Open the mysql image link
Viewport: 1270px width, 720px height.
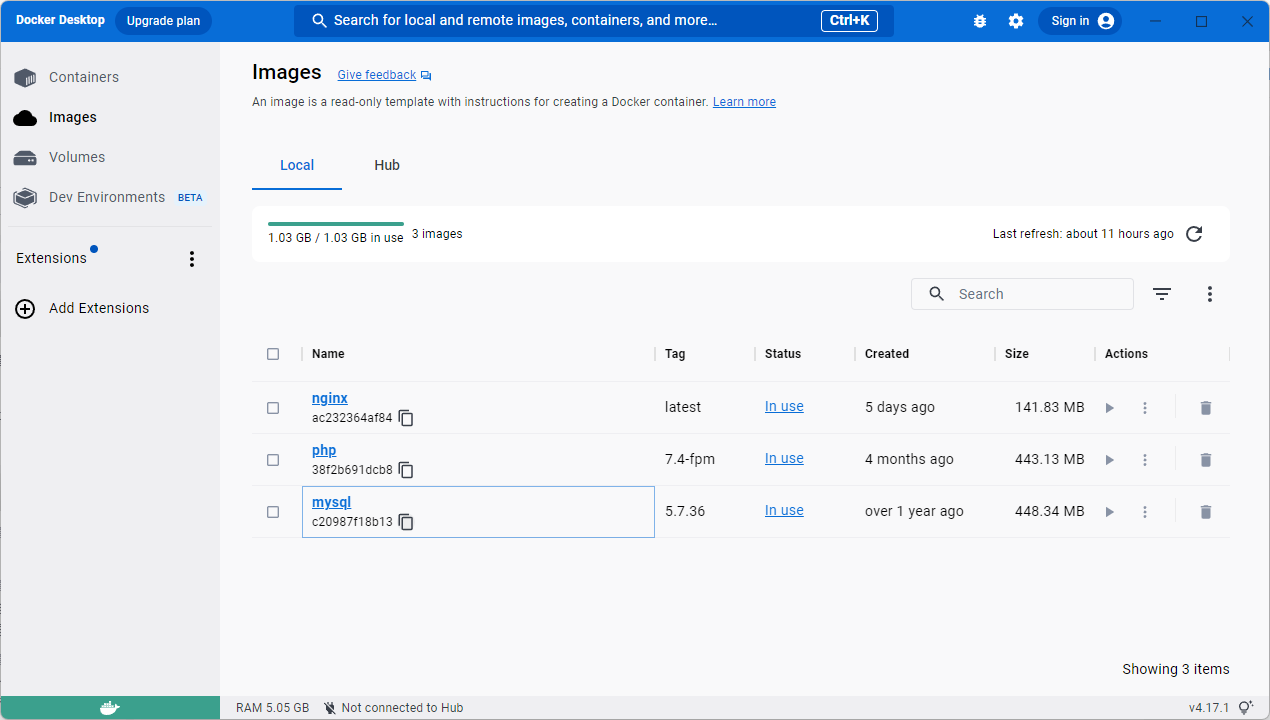coord(332,502)
